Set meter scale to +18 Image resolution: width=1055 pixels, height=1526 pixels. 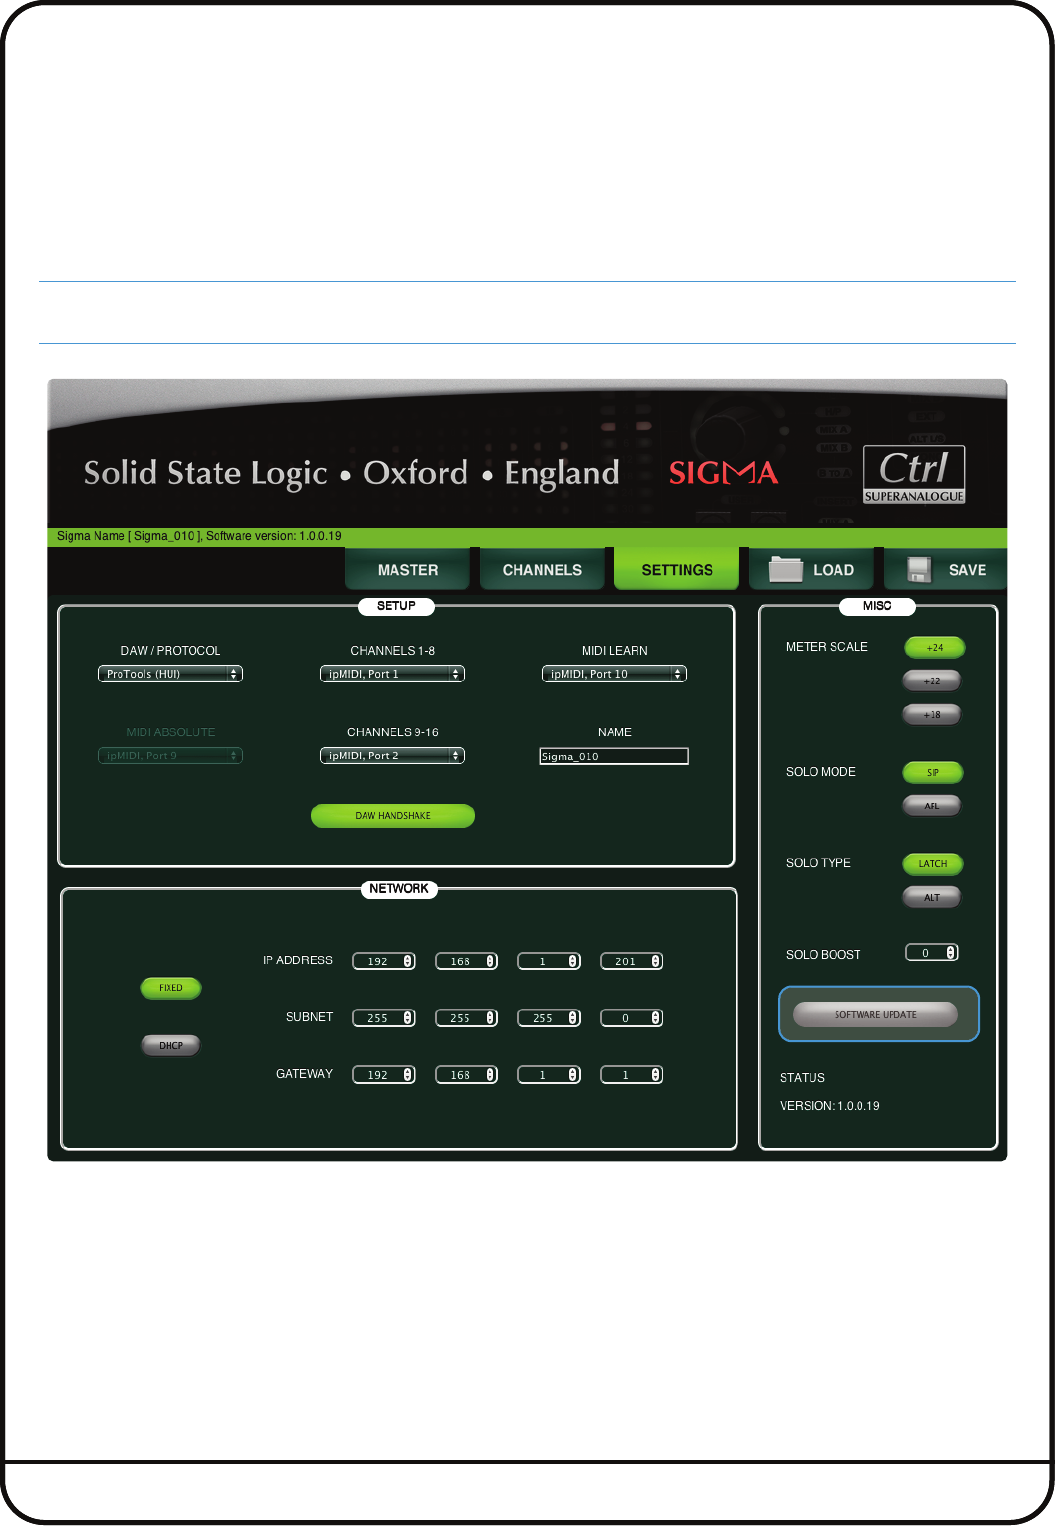pos(932,714)
